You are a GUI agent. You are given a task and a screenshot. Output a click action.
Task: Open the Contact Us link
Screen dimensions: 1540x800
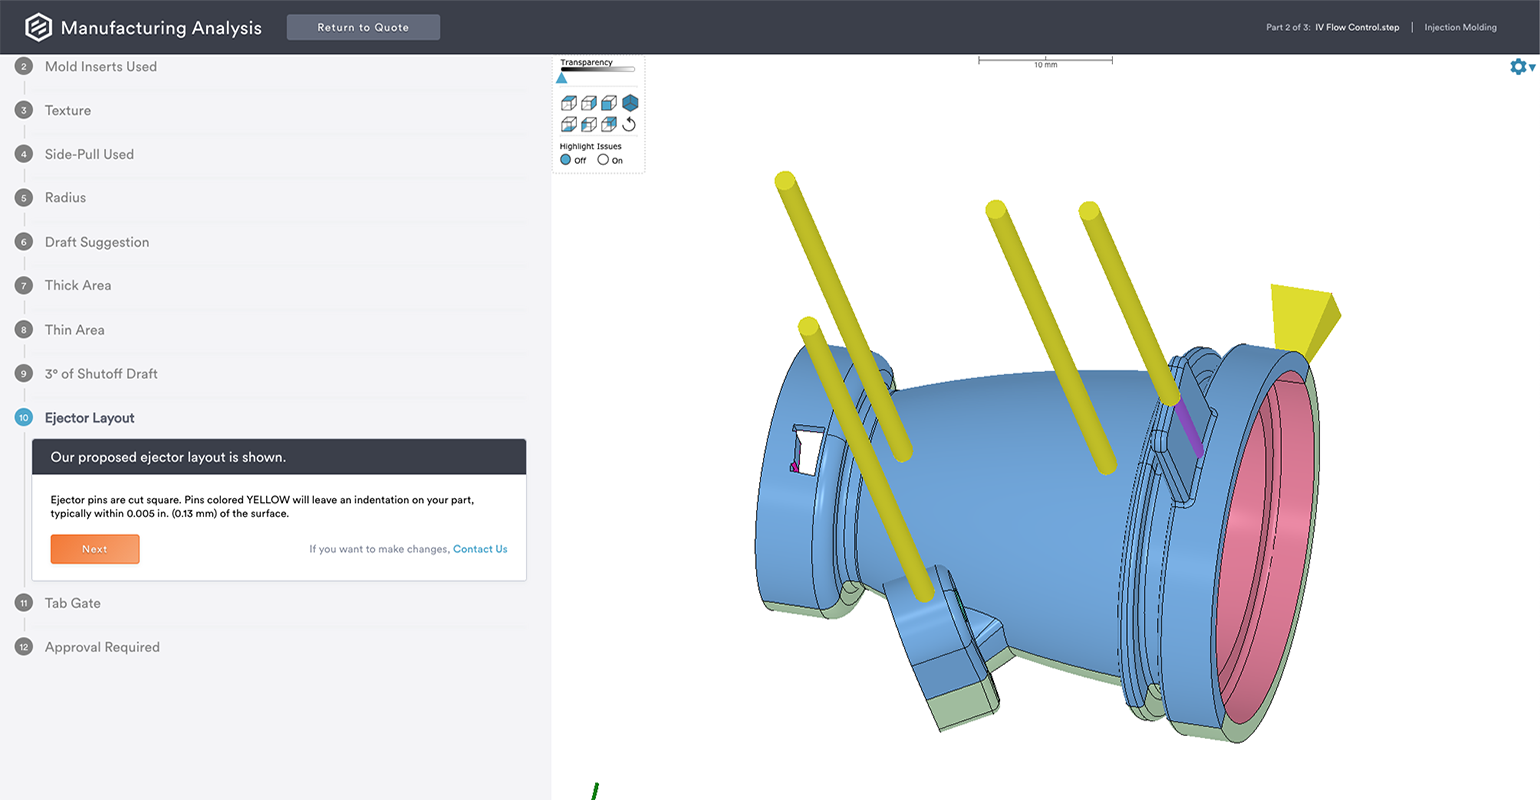(x=480, y=549)
